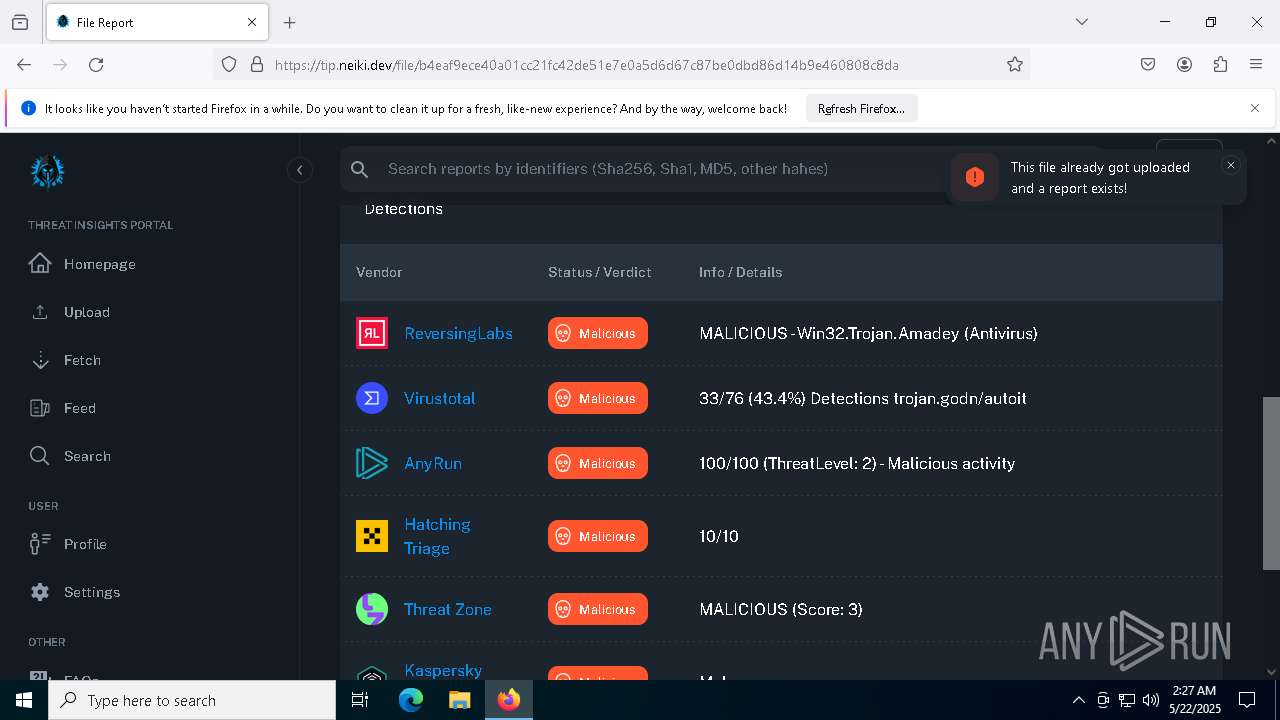The height and width of the screenshot is (720, 1280).
Task: Close the File Report tab
Action: coord(252,22)
